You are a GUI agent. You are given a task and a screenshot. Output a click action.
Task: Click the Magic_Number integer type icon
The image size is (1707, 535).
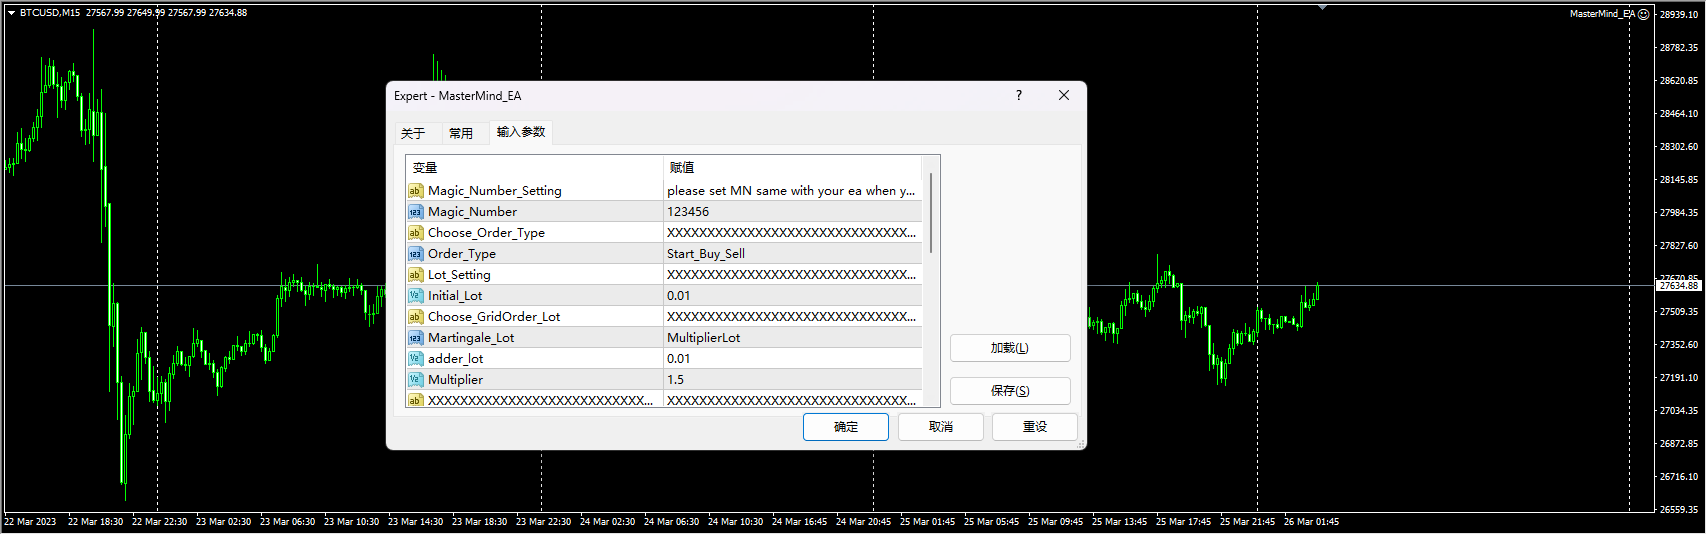(415, 212)
